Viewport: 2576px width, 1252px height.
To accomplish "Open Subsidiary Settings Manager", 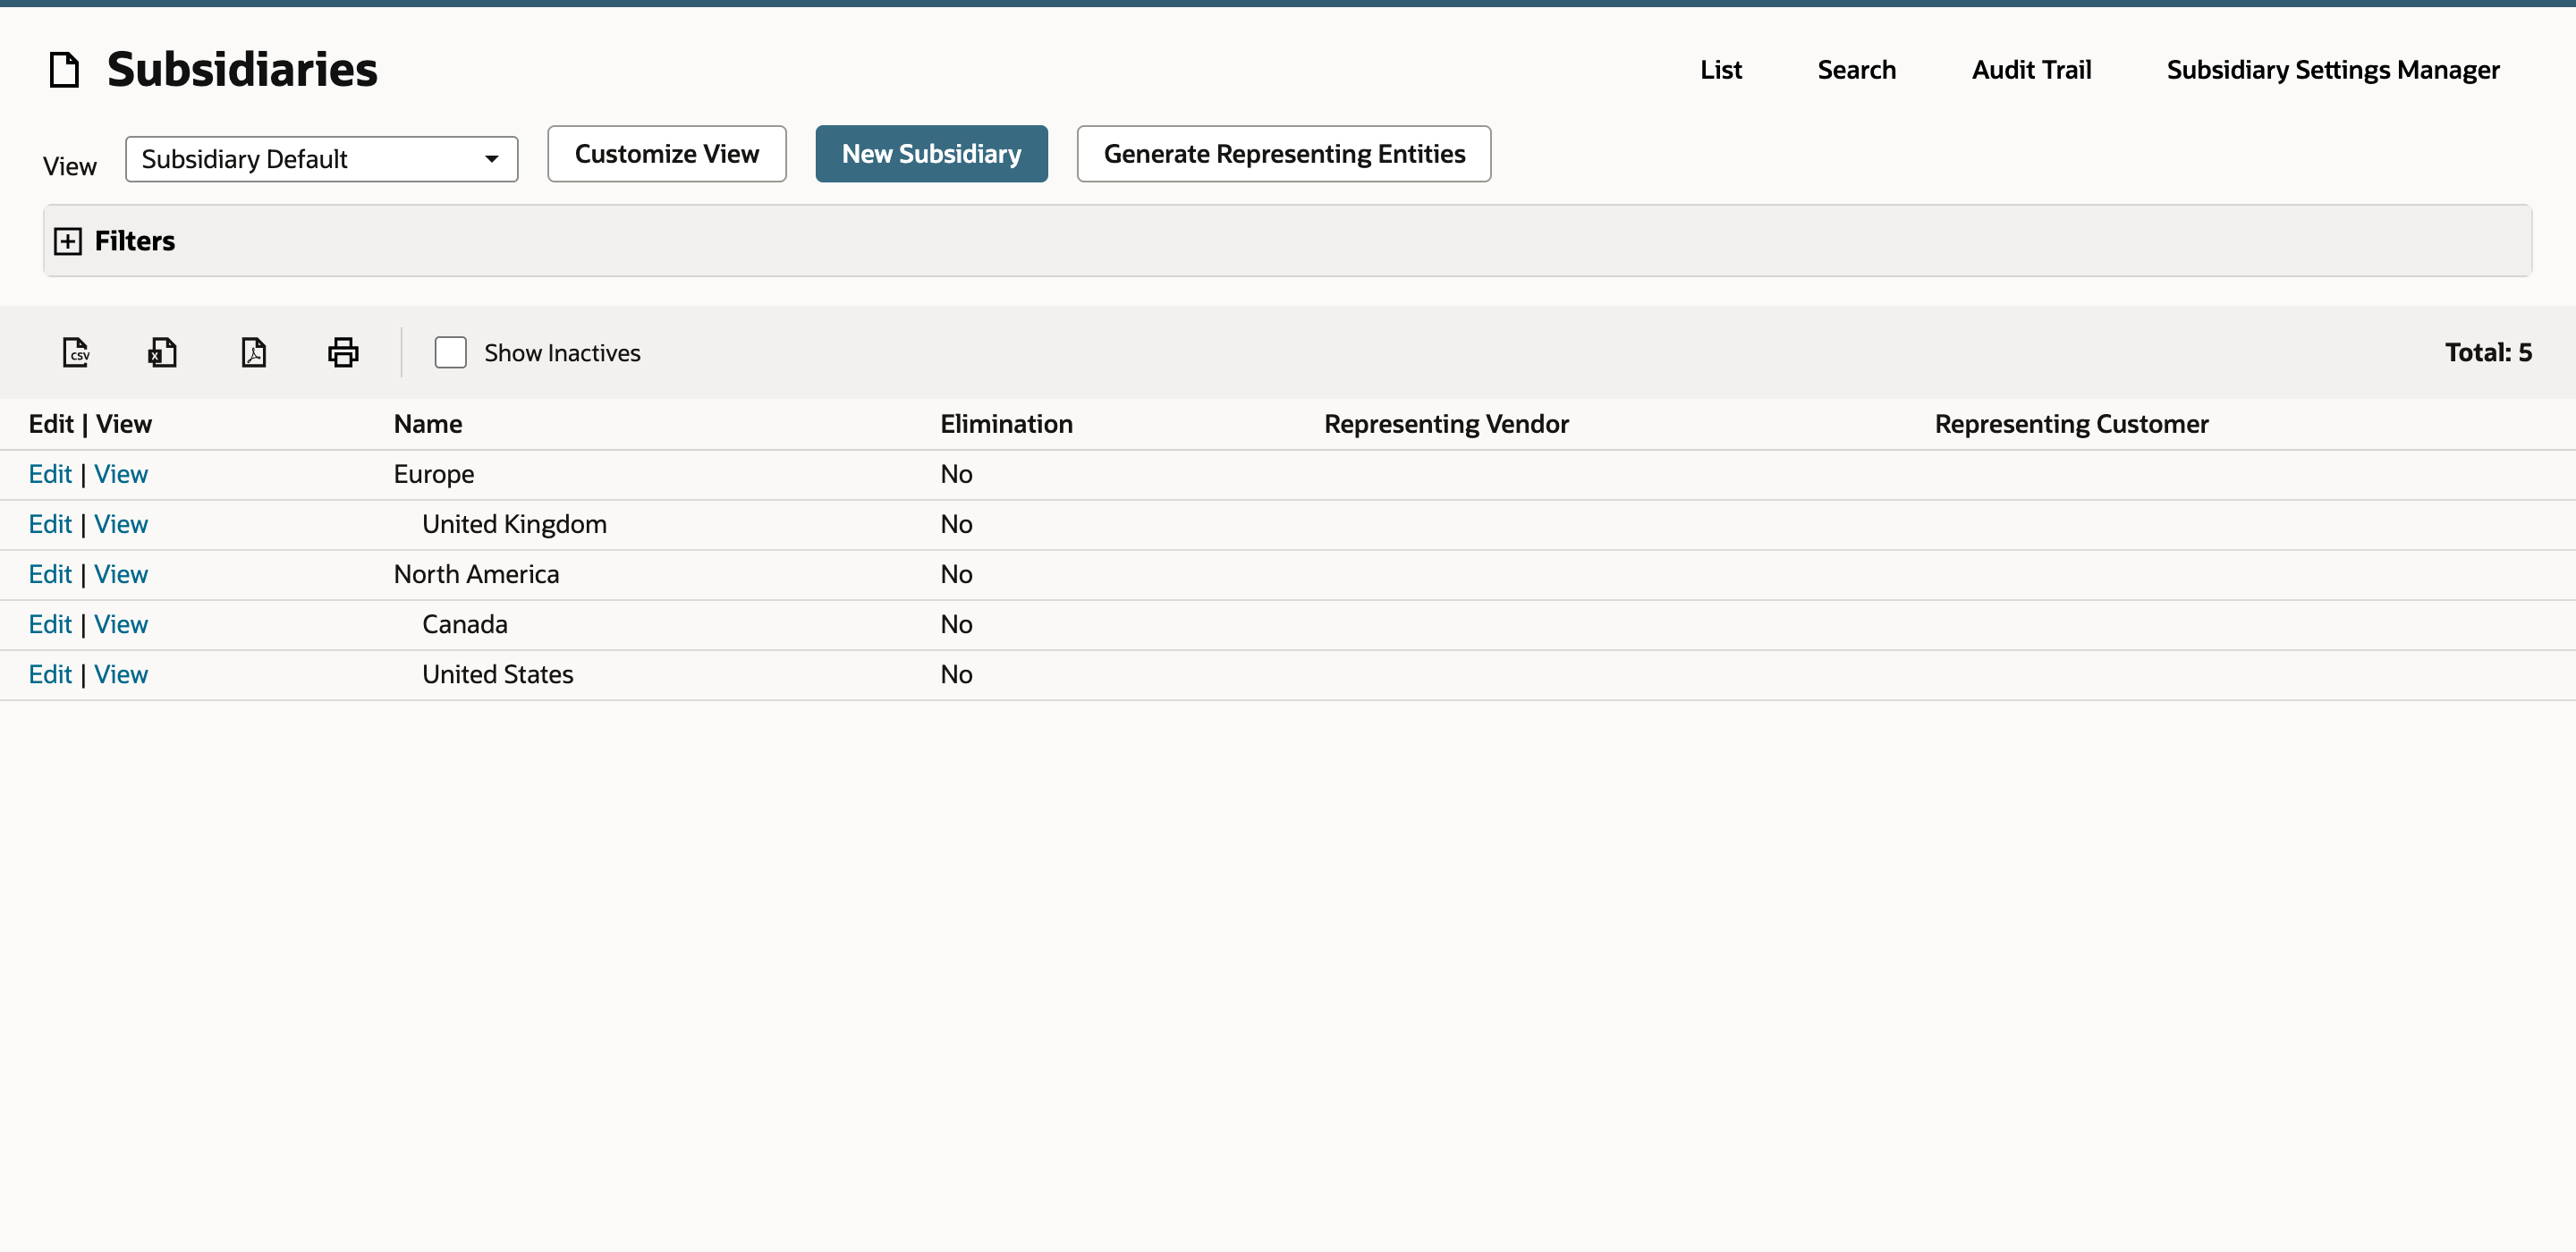I will [x=2333, y=70].
